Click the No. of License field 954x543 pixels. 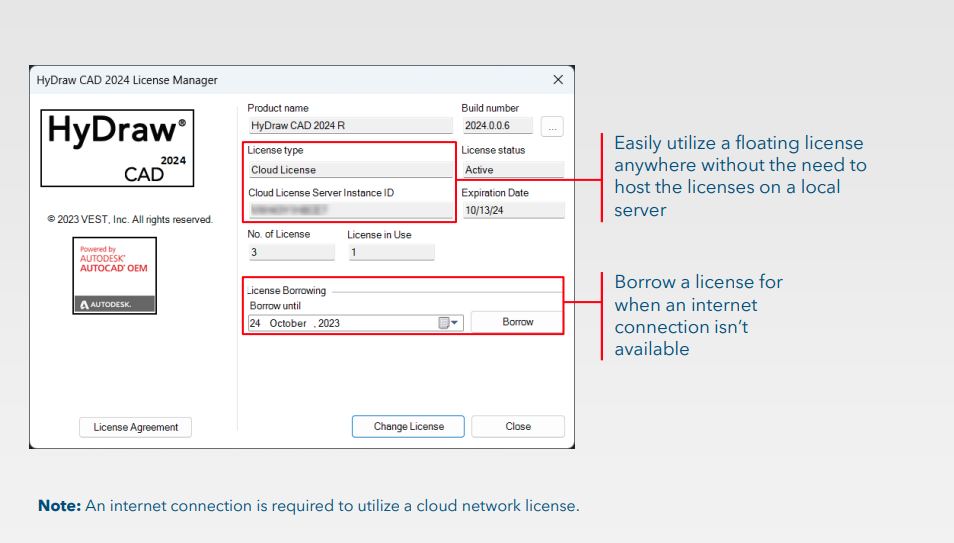point(291,252)
